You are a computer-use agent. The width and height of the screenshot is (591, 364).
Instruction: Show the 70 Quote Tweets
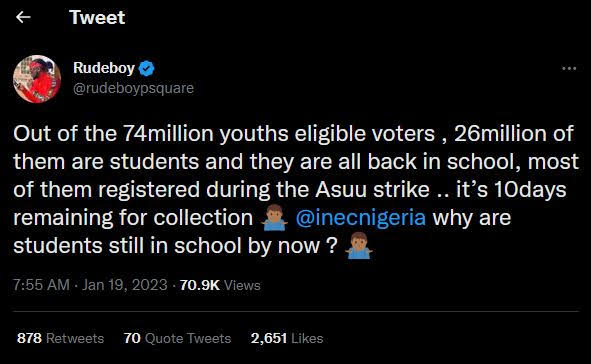pyautogui.click(x=177, y=338)
